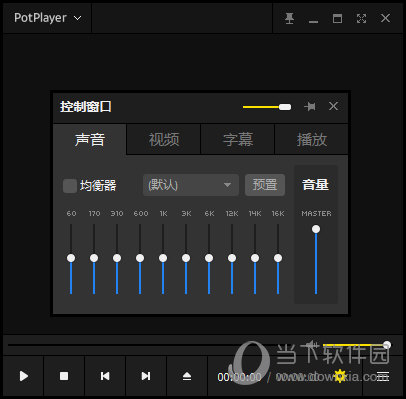Pin the 控制窗口 panel
This screenshot has height=399, width=406.
(310, 107)
